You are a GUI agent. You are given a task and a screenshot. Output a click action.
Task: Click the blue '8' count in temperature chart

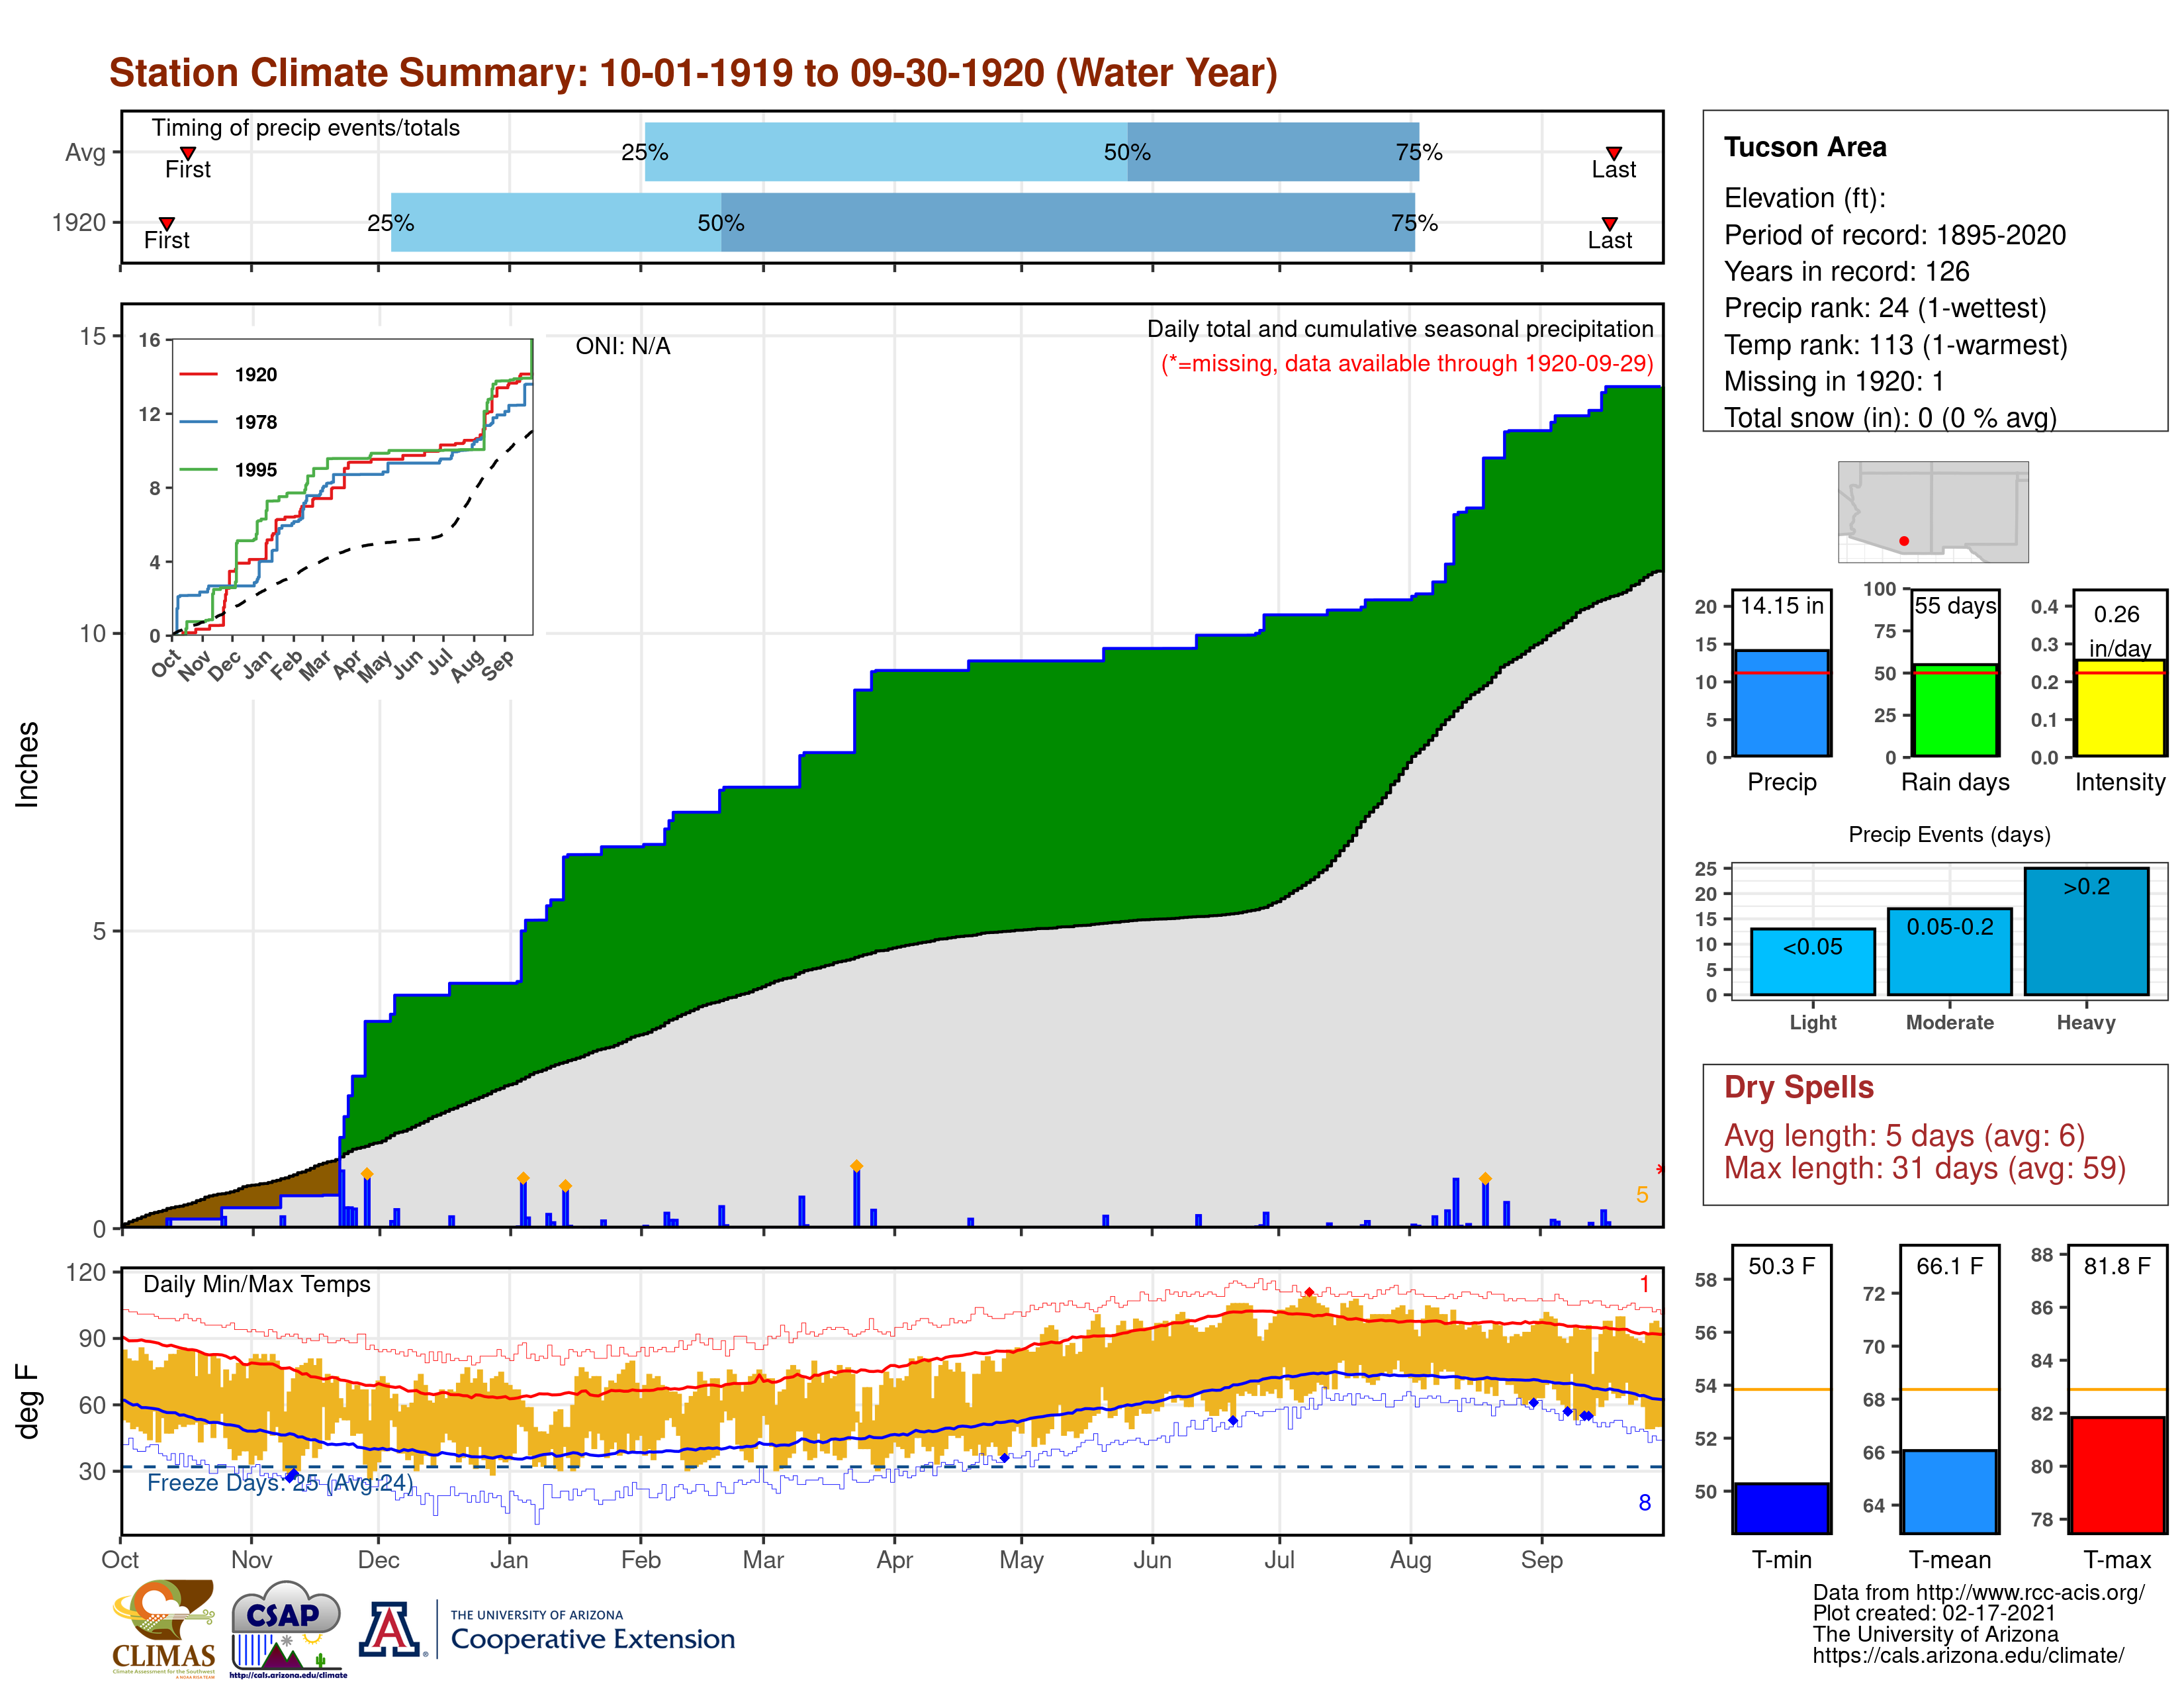point(1644,1502)
